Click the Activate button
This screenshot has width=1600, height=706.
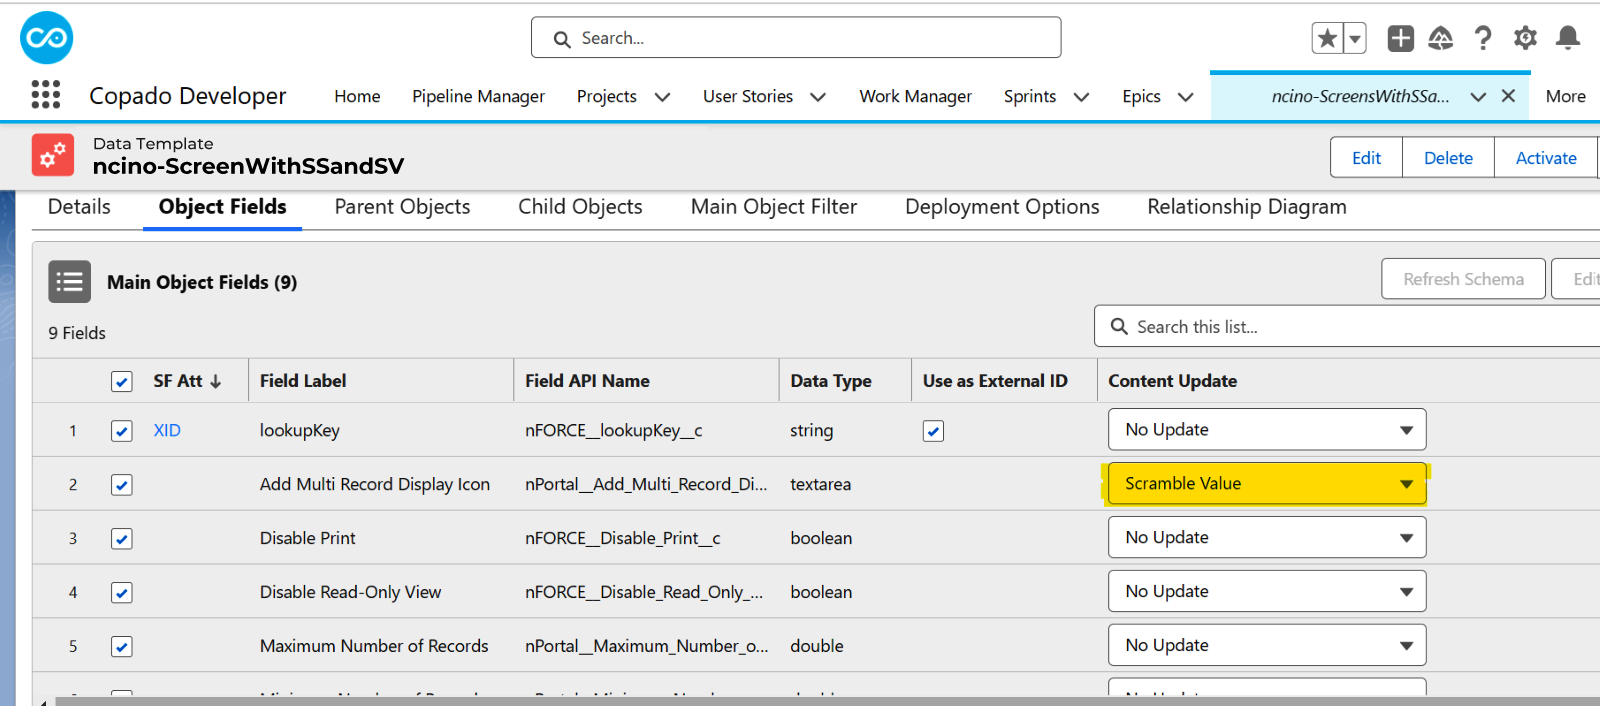1546,158
